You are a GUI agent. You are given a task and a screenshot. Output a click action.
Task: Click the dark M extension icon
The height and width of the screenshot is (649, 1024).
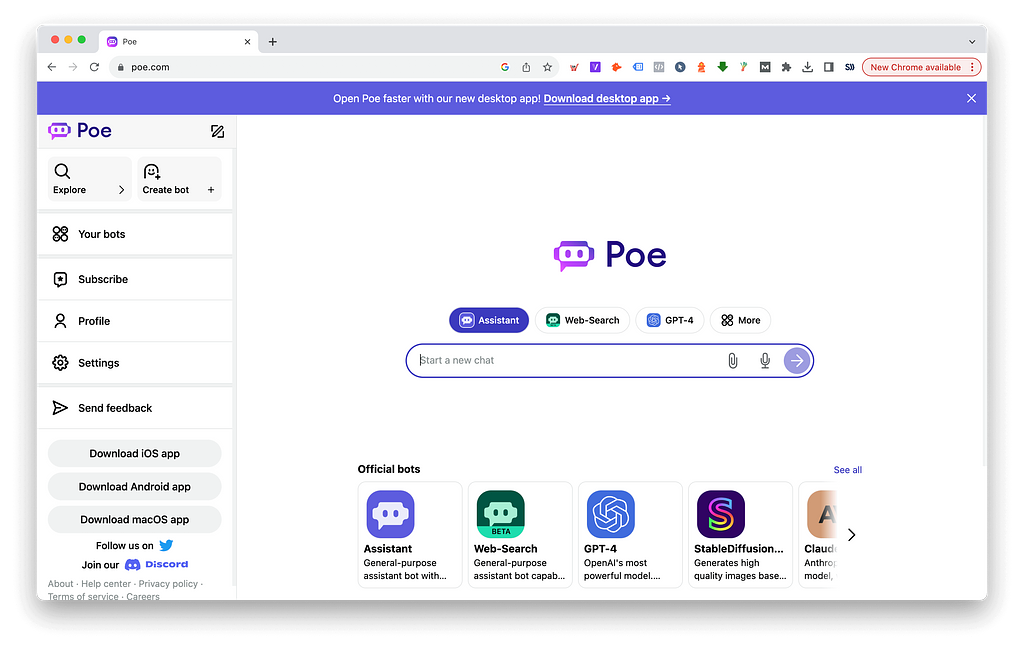[765, 67]
